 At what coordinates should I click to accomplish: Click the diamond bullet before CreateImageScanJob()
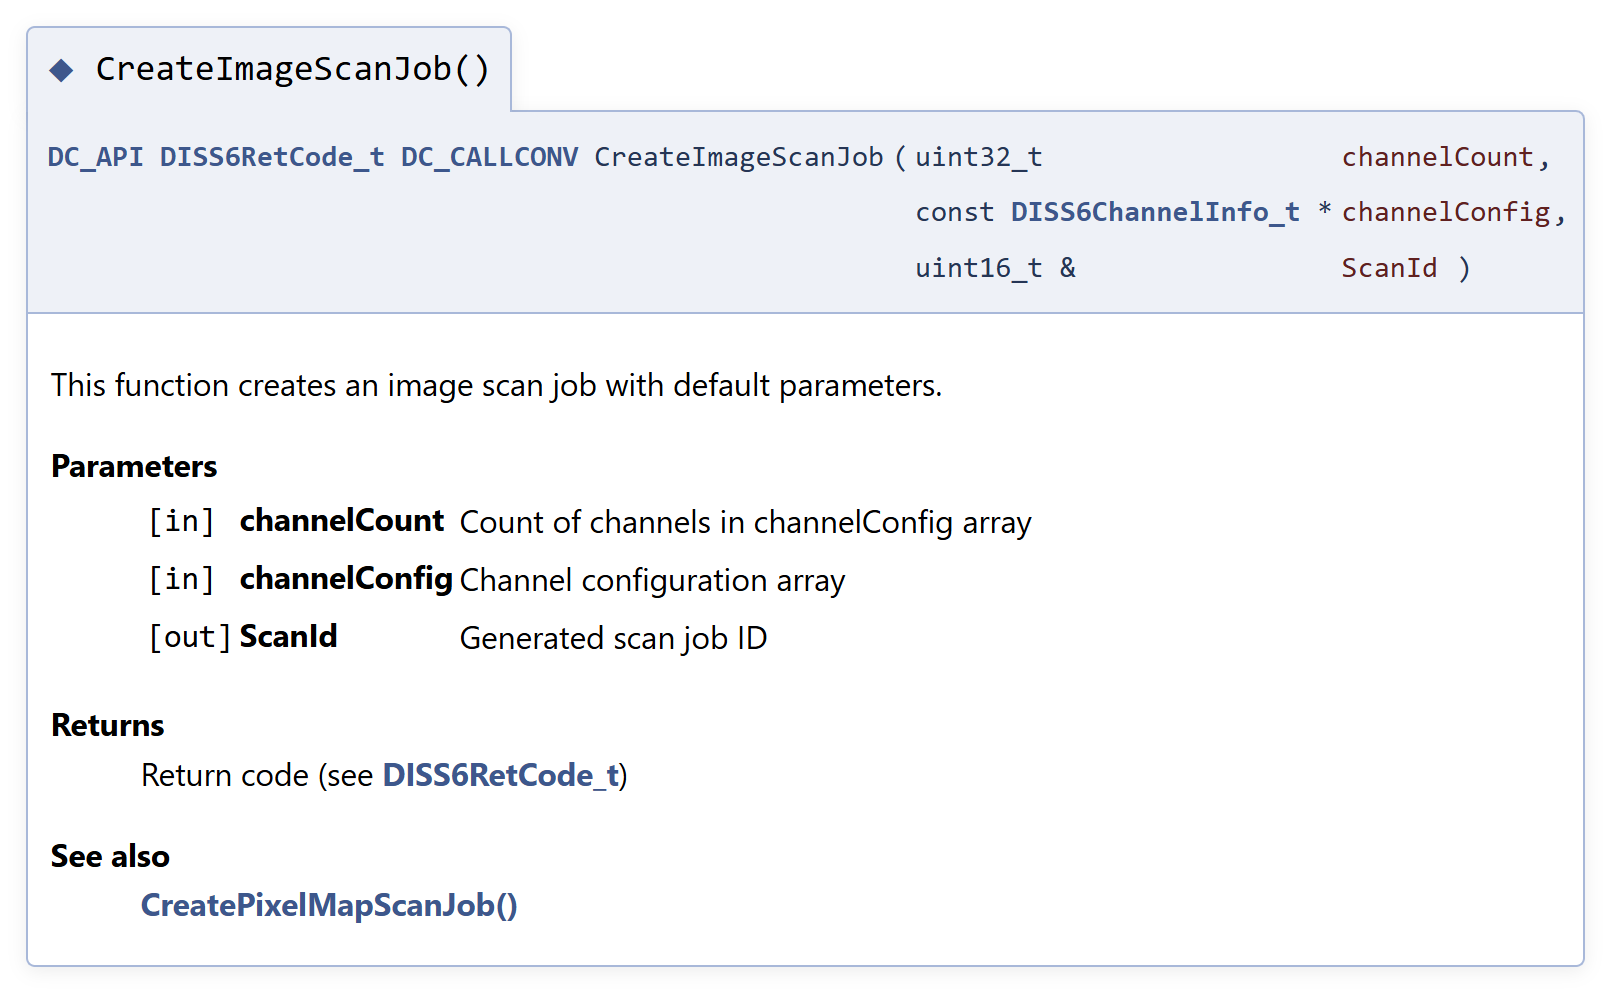(62, 70)
